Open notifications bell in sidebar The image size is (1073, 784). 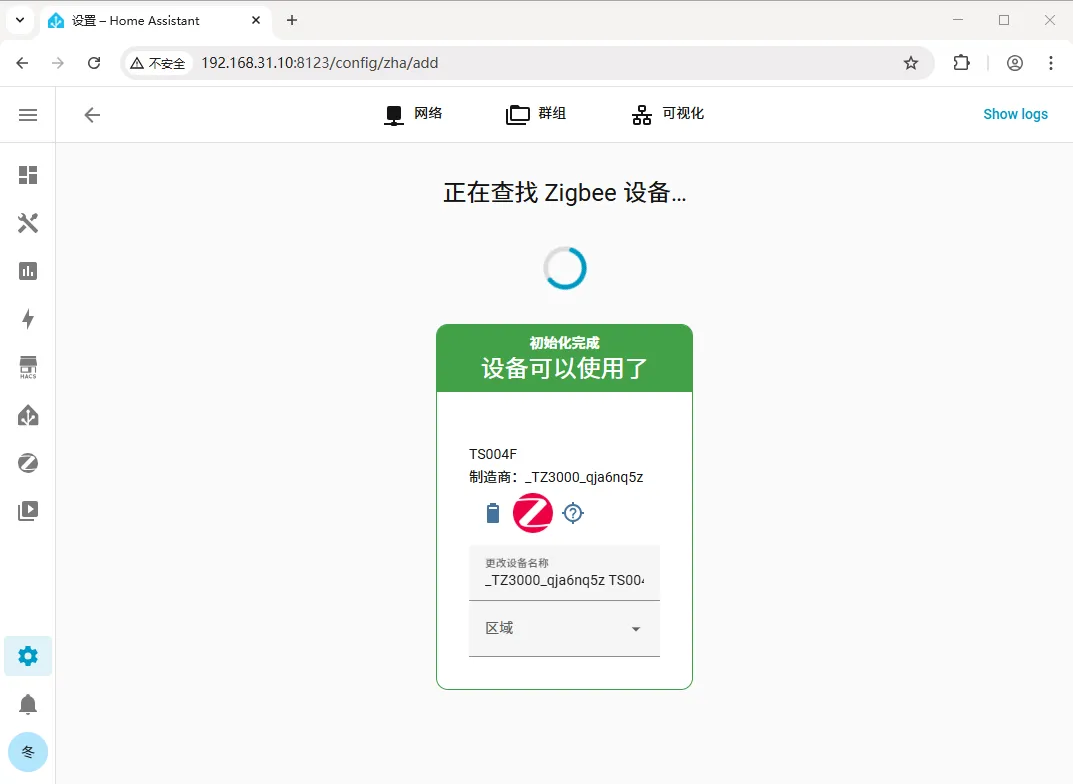click(28, 704)
